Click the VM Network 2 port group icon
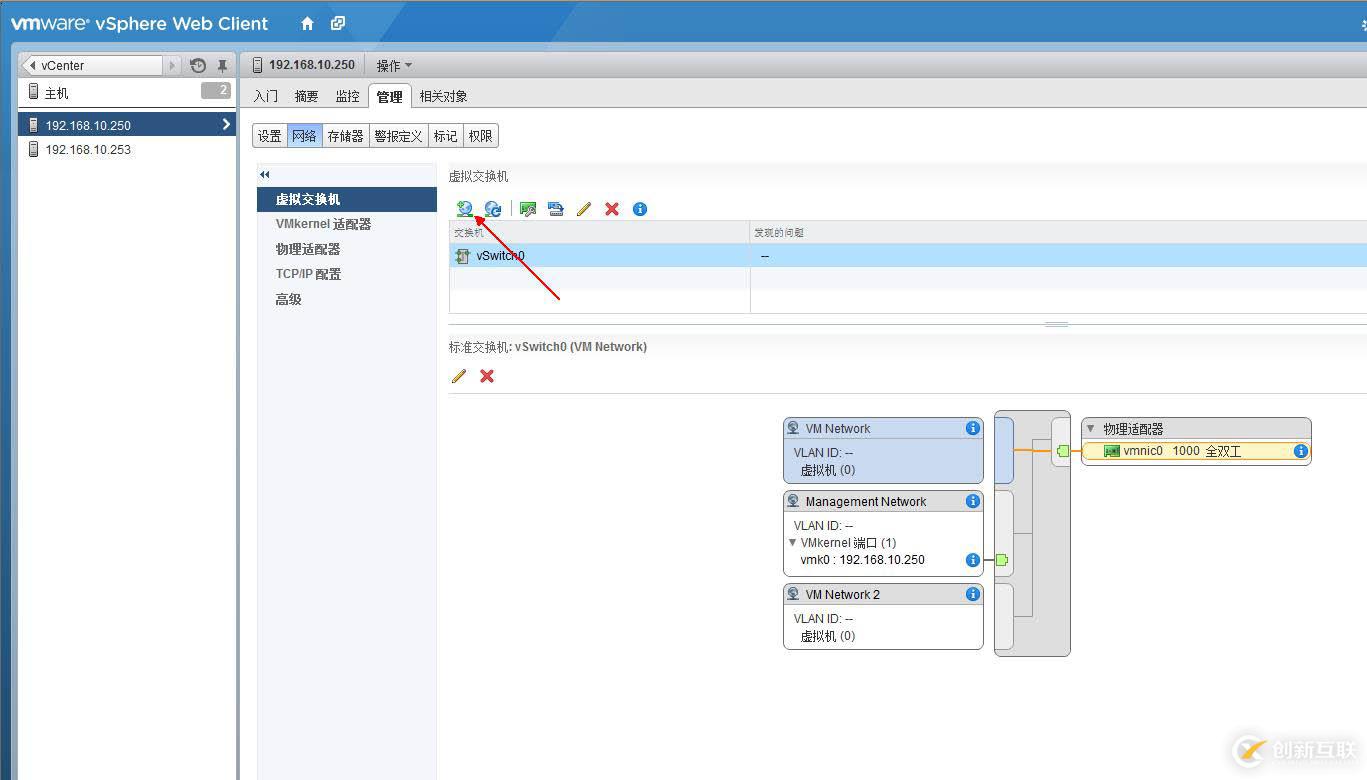 click(x=793, y=594)
